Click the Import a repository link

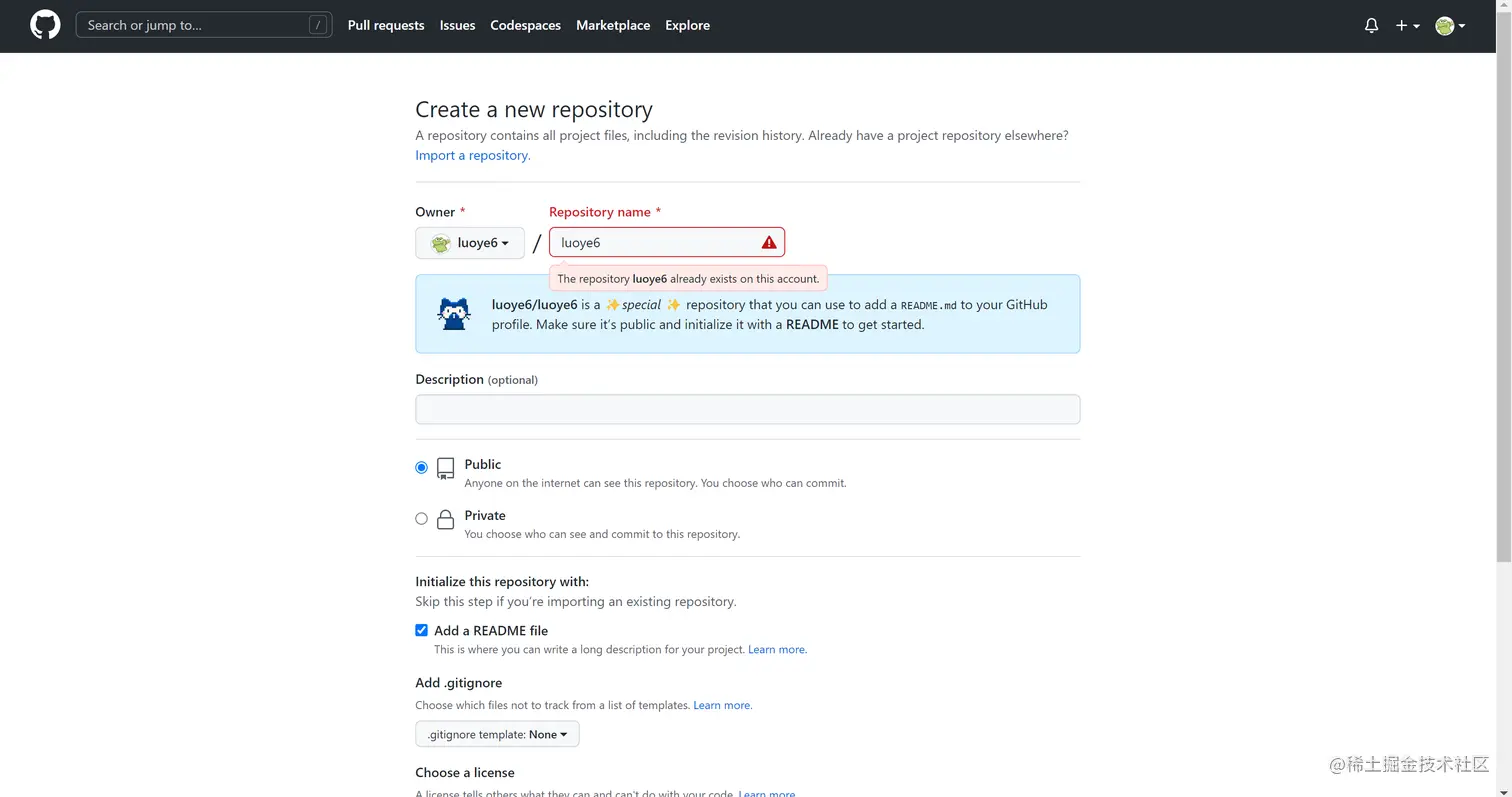pyautogui.click(x=473, y=155)
